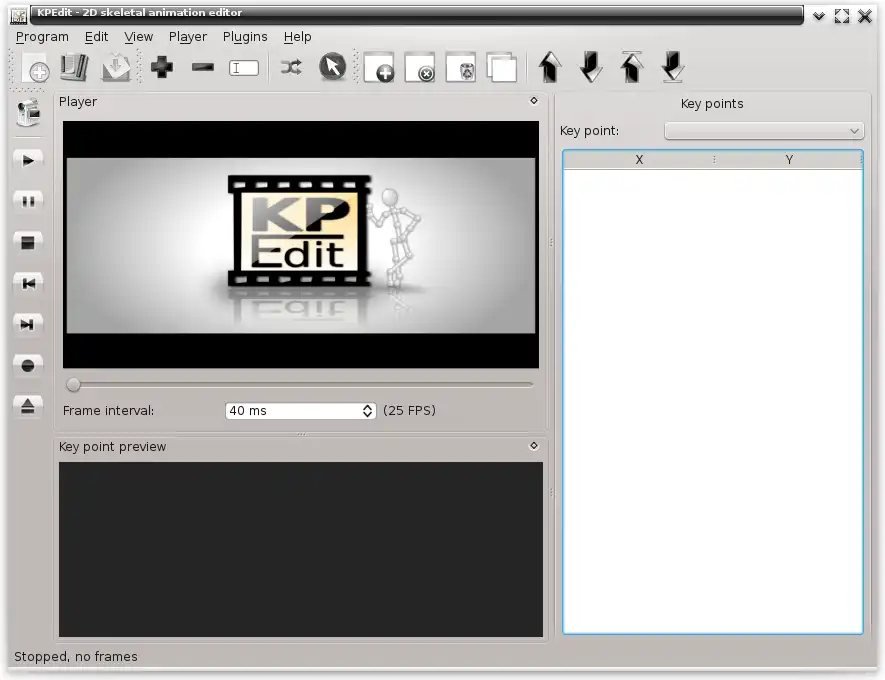Image resolution: width=885 pixels, height=680 pixels.
Task: Add key point with the plus icon
Action: coord(162,68)
